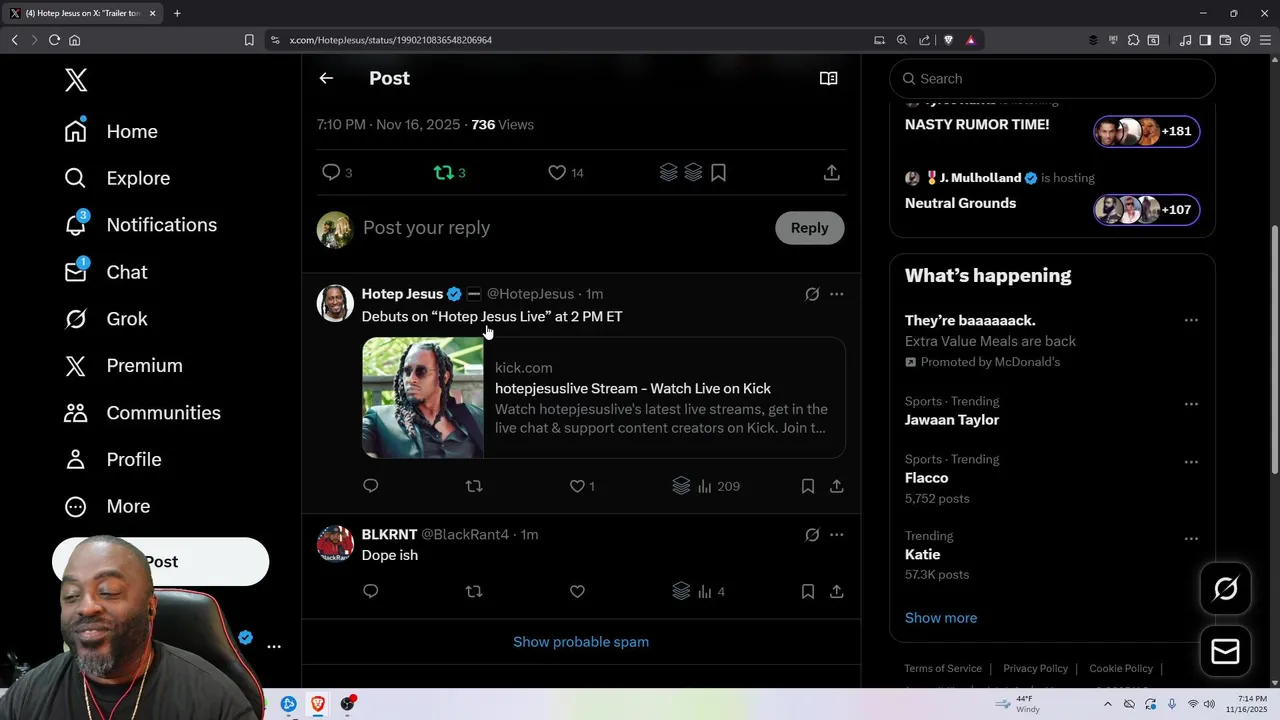The image size is (1280, 720).
Task: Click Show more under What's happening
Action: (x=941, y=618)
